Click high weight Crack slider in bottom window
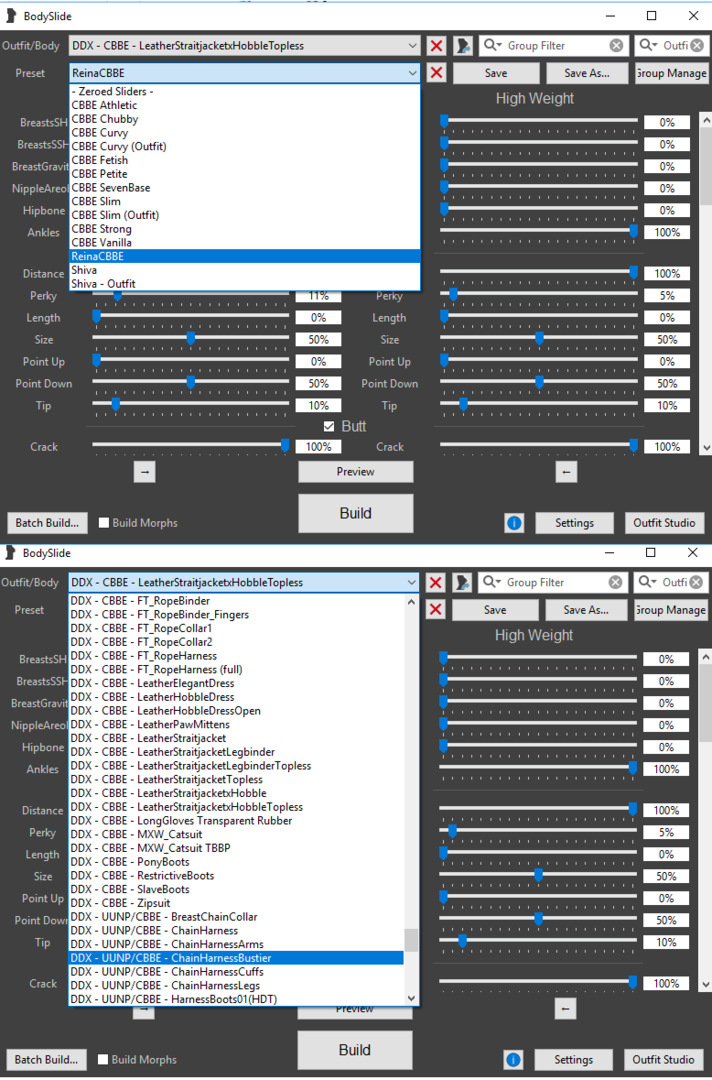Screen dimensions: 712x1080 tap(538, 983)
